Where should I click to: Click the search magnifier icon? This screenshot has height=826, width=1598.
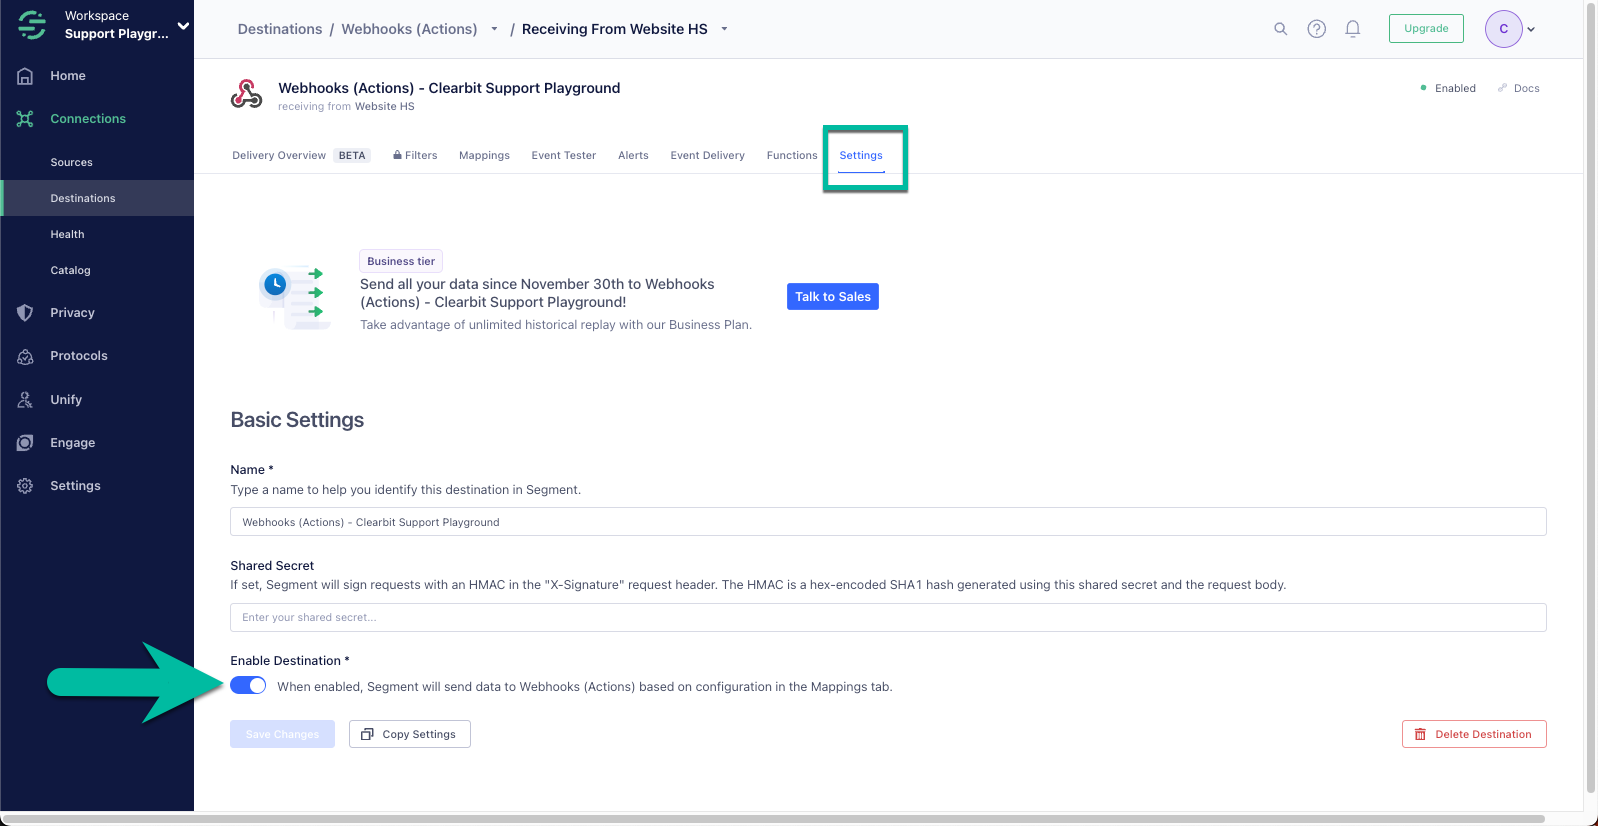pyautogui.click(x=1280, y=29)
